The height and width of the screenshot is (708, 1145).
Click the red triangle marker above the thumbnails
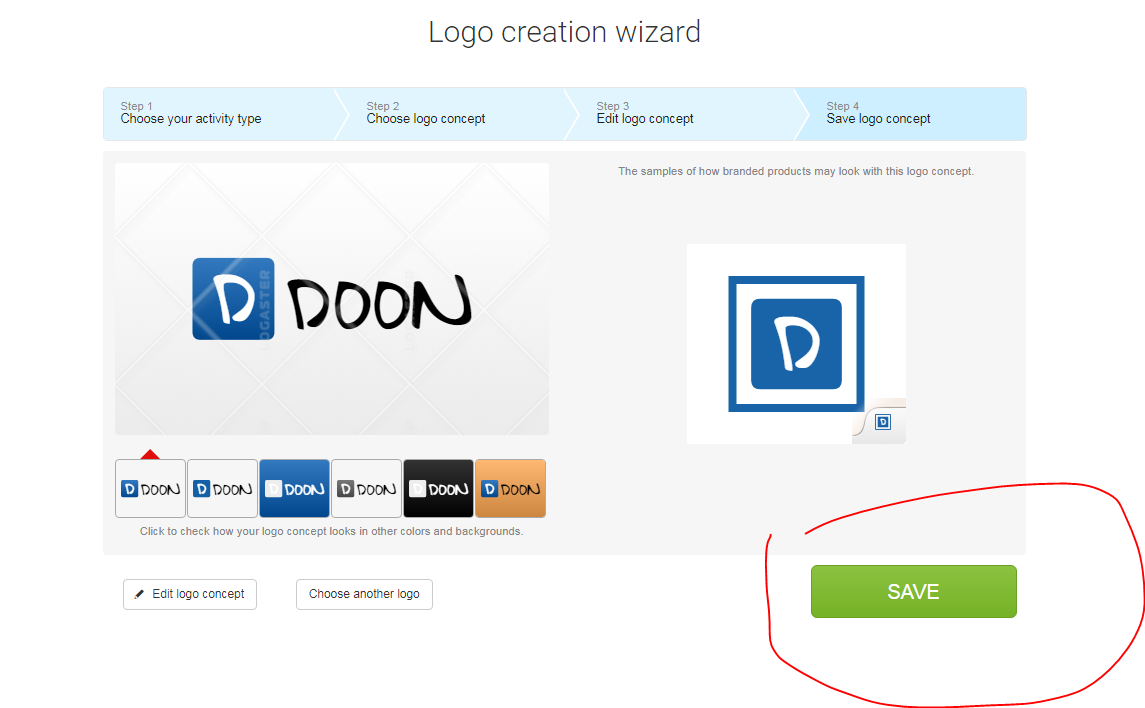150,454
